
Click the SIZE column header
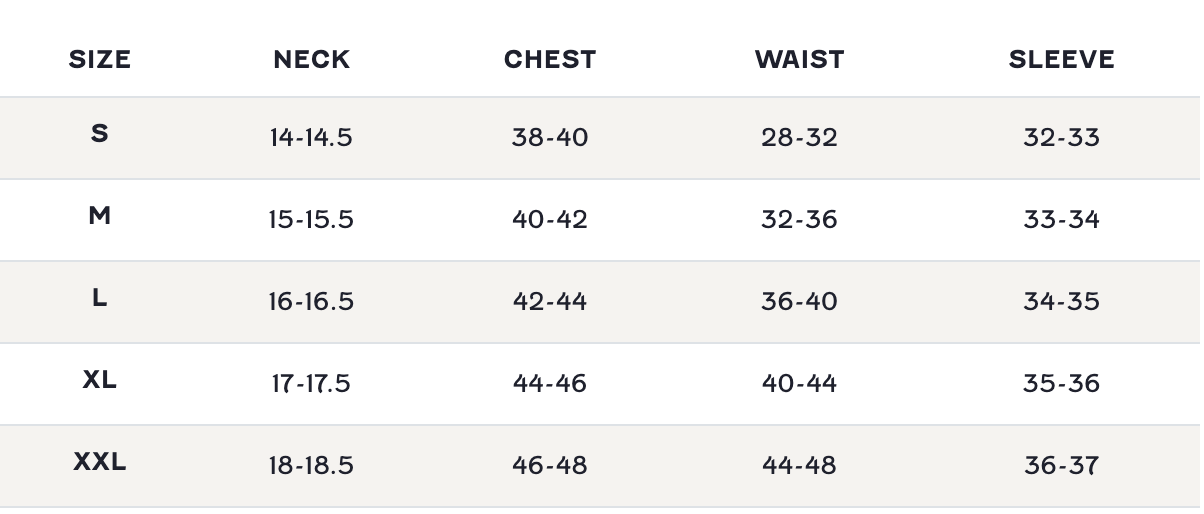100,60
